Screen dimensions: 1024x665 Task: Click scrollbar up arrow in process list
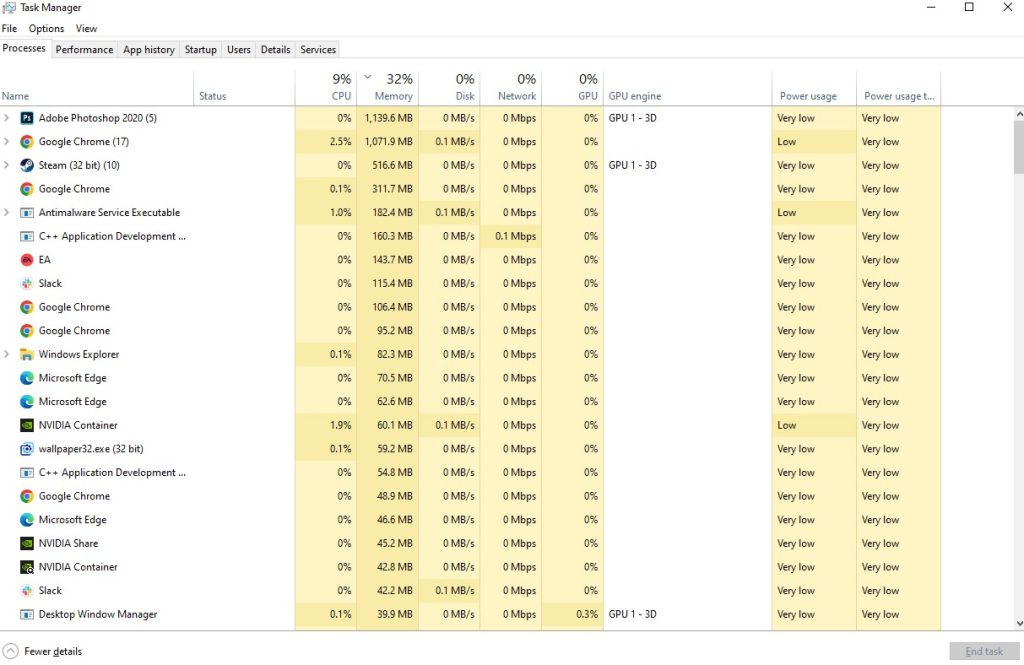tap(1019, 114)
